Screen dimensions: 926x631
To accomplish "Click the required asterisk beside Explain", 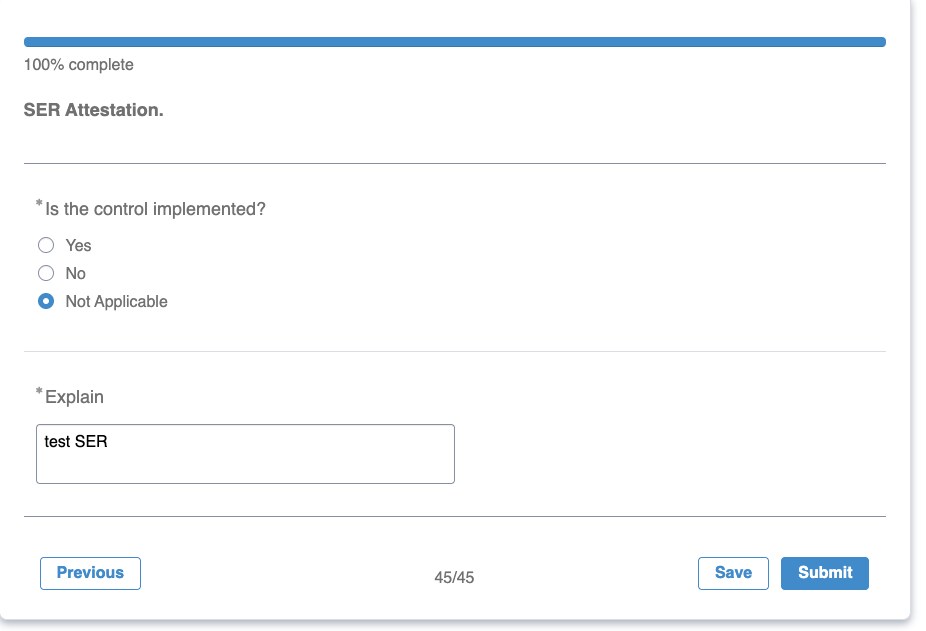I will (x=40, y=391).
